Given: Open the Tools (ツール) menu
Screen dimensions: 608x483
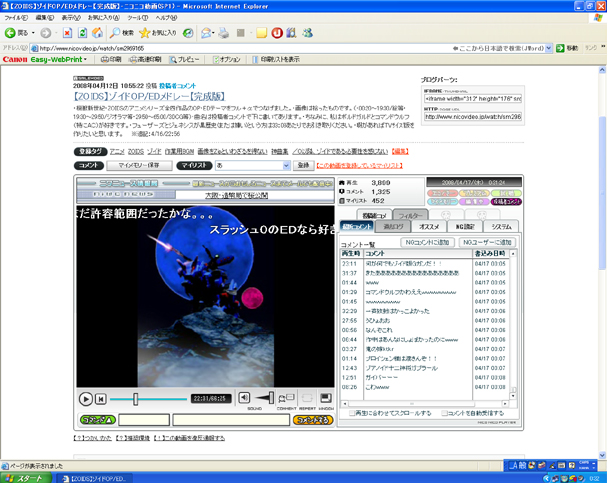Looking at the screenshot, I should tap(138, 18).
